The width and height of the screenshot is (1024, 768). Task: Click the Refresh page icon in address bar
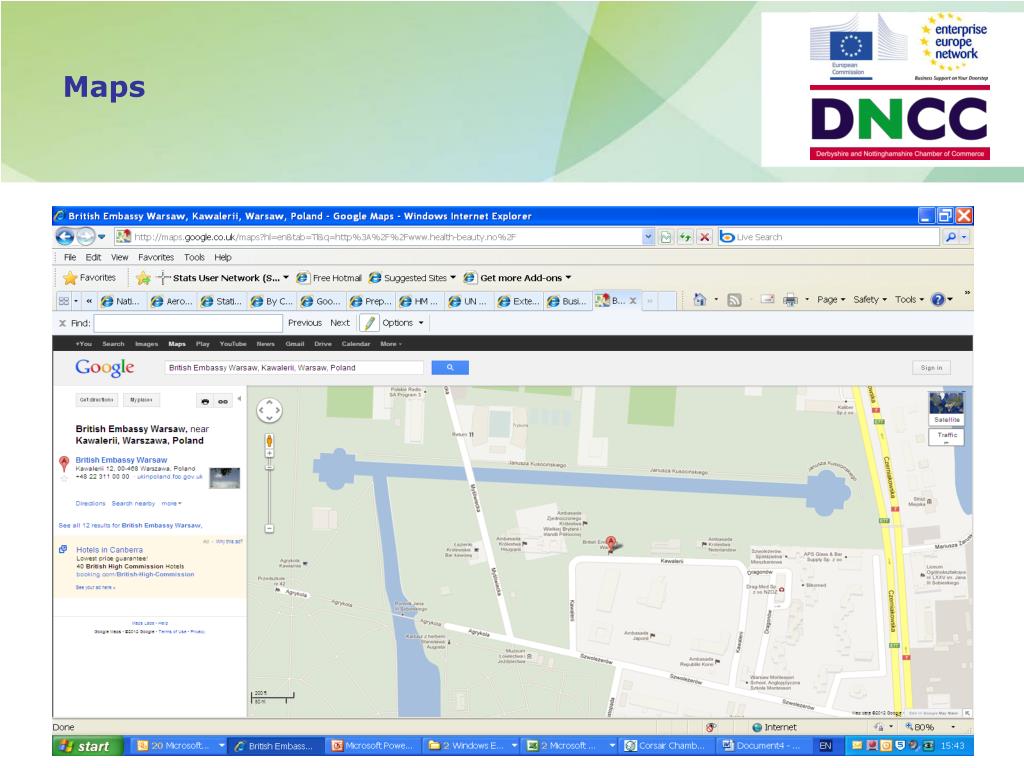tap(685, 237)
